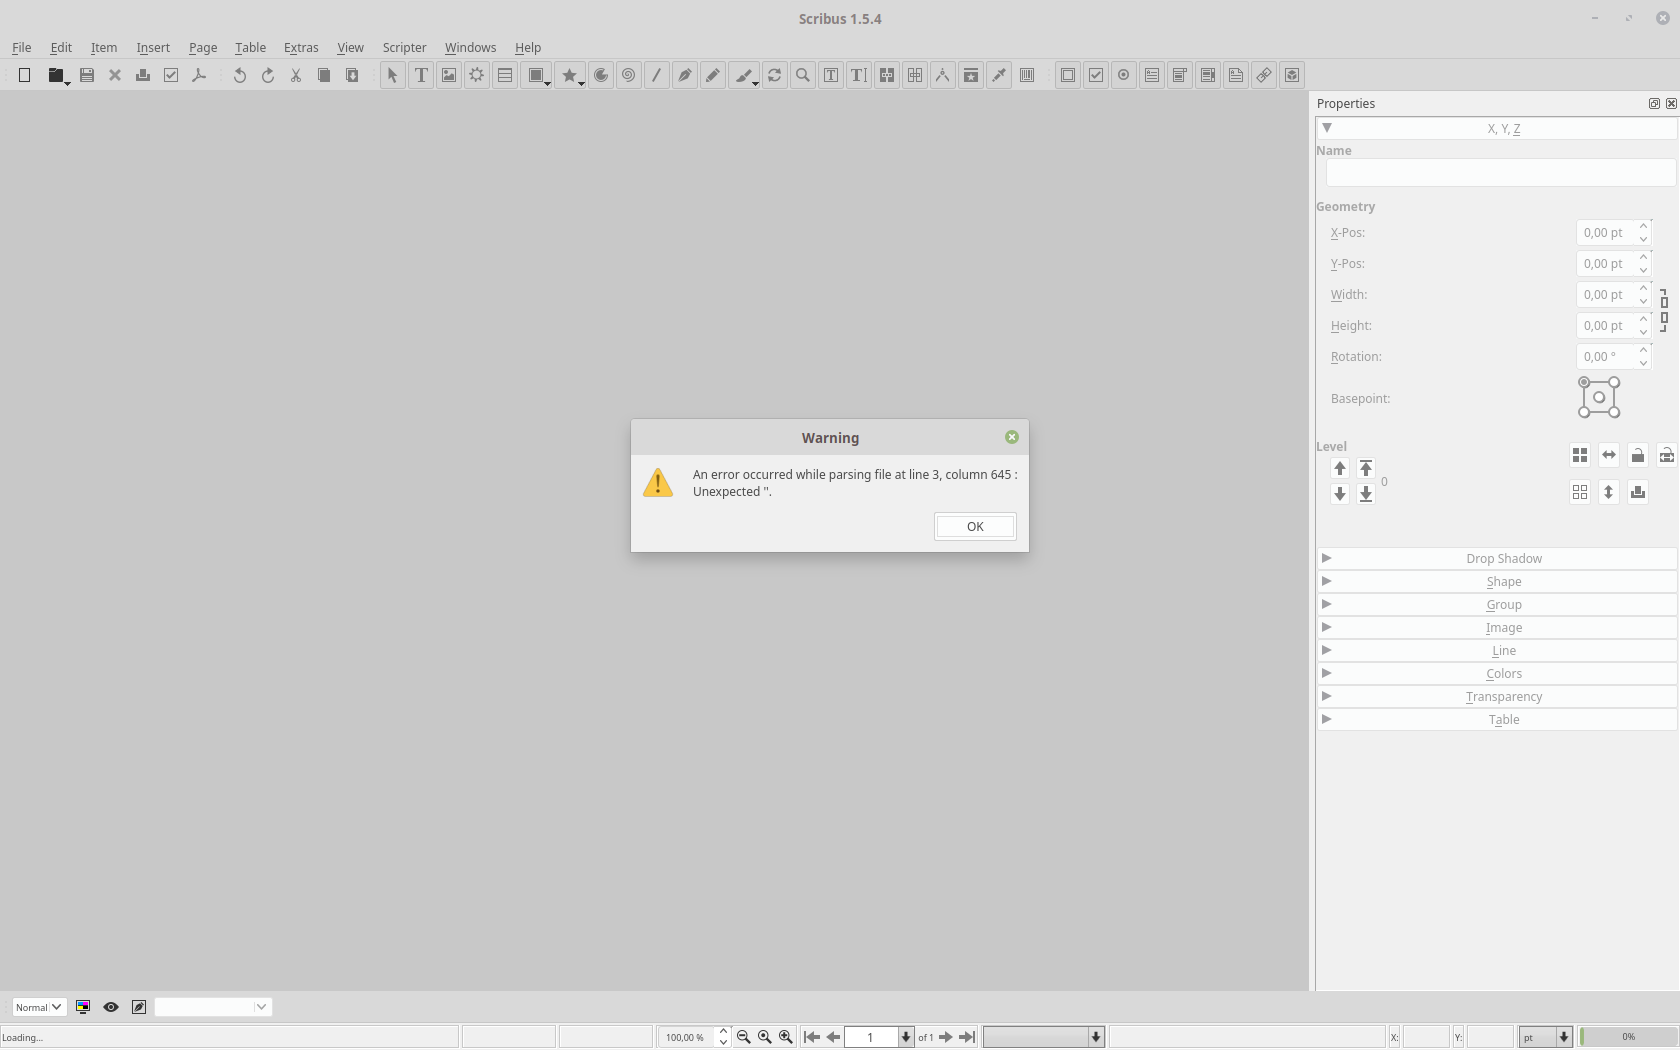Select the Image Frame tool

point(449,75)
